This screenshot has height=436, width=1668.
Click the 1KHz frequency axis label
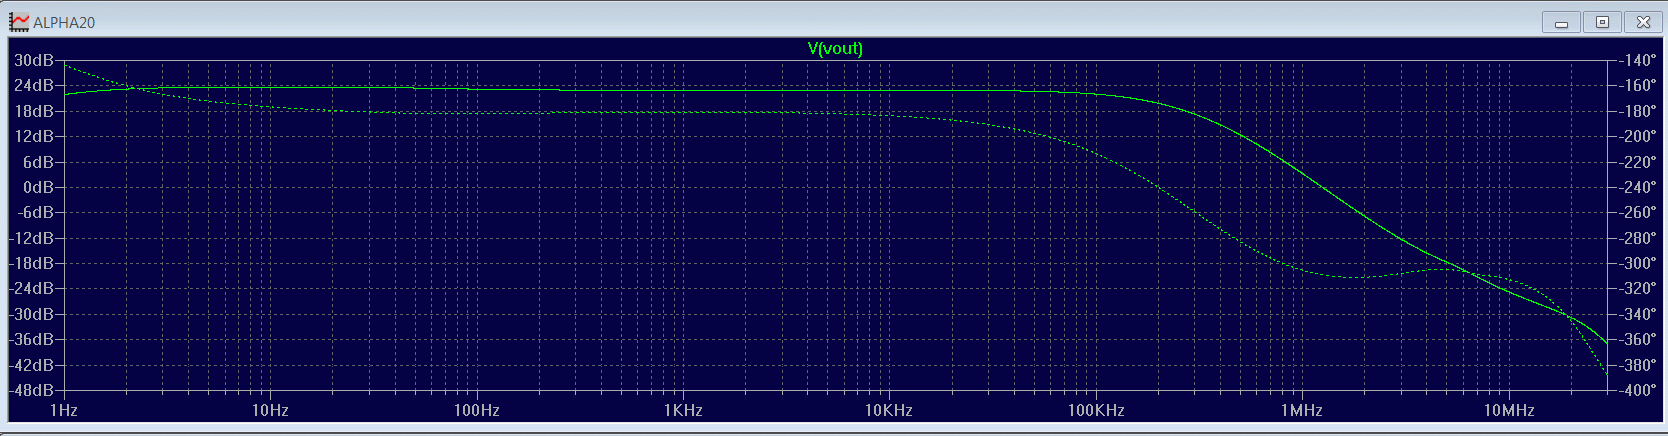683,410
